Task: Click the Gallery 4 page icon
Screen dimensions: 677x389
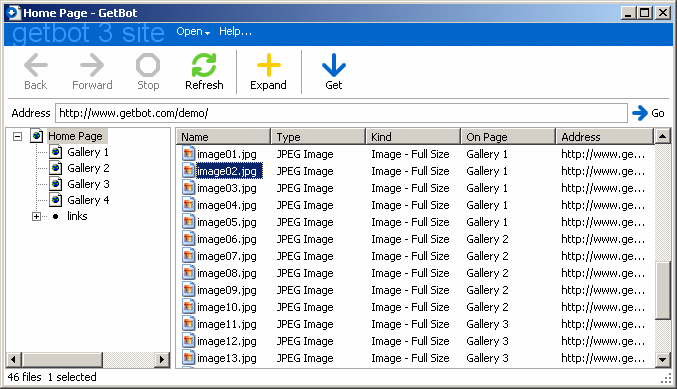Action: (x=56, y=200)
